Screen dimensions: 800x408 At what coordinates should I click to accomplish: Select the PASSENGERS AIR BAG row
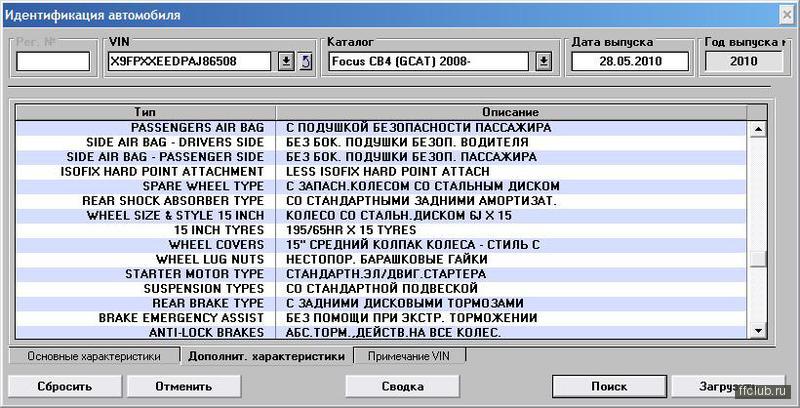pos(380,128)
